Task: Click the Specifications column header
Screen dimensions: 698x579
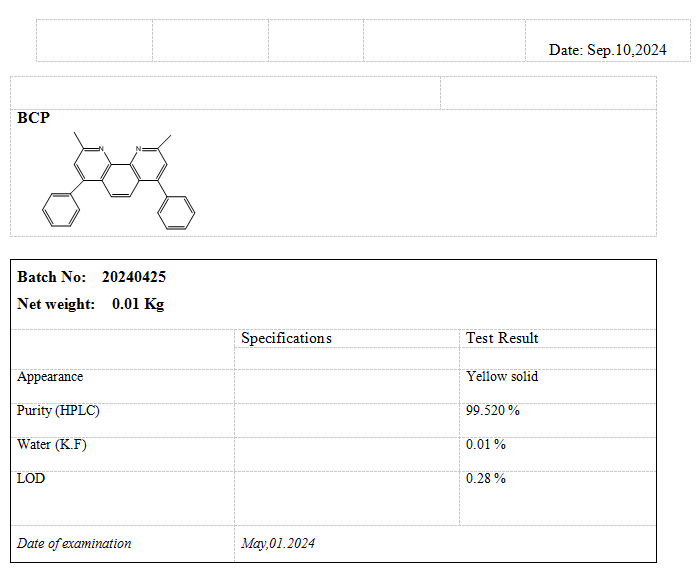Action: 286,338
